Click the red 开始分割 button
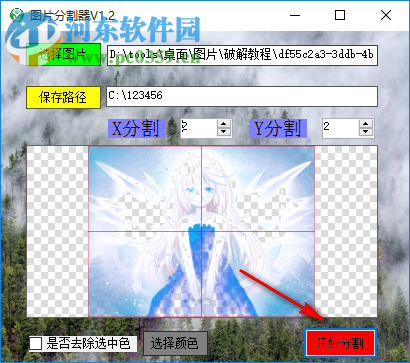The width and height of the screenshot is (410, 363). point(340,343)
